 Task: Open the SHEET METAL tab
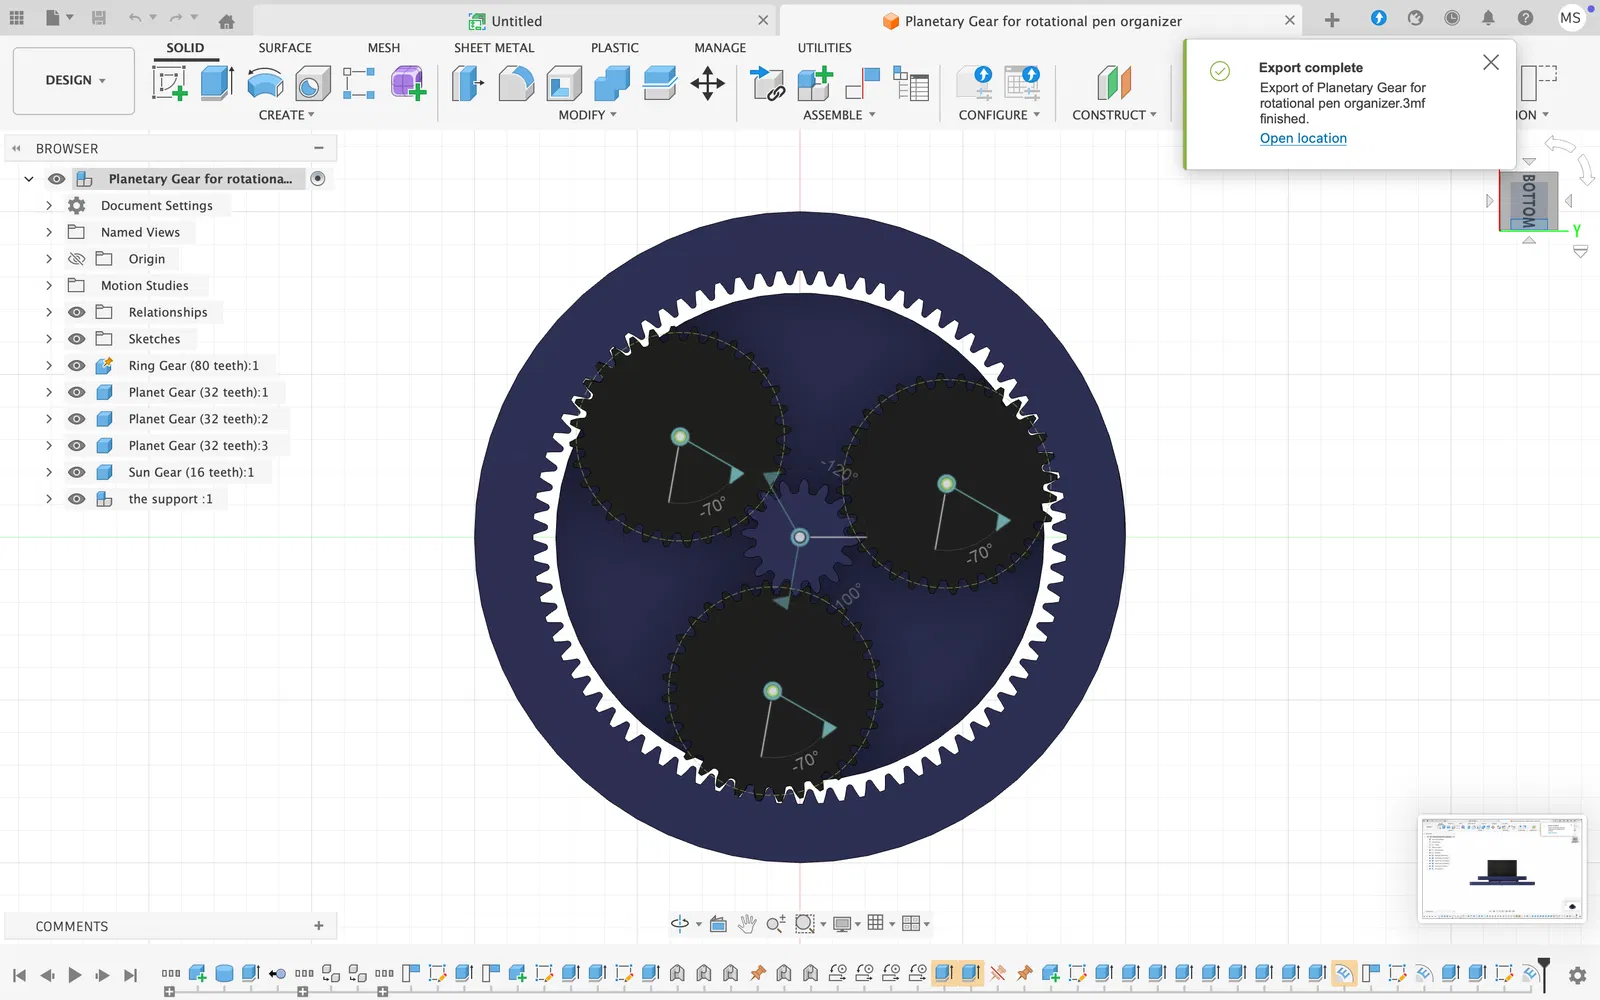coord(494,48)
